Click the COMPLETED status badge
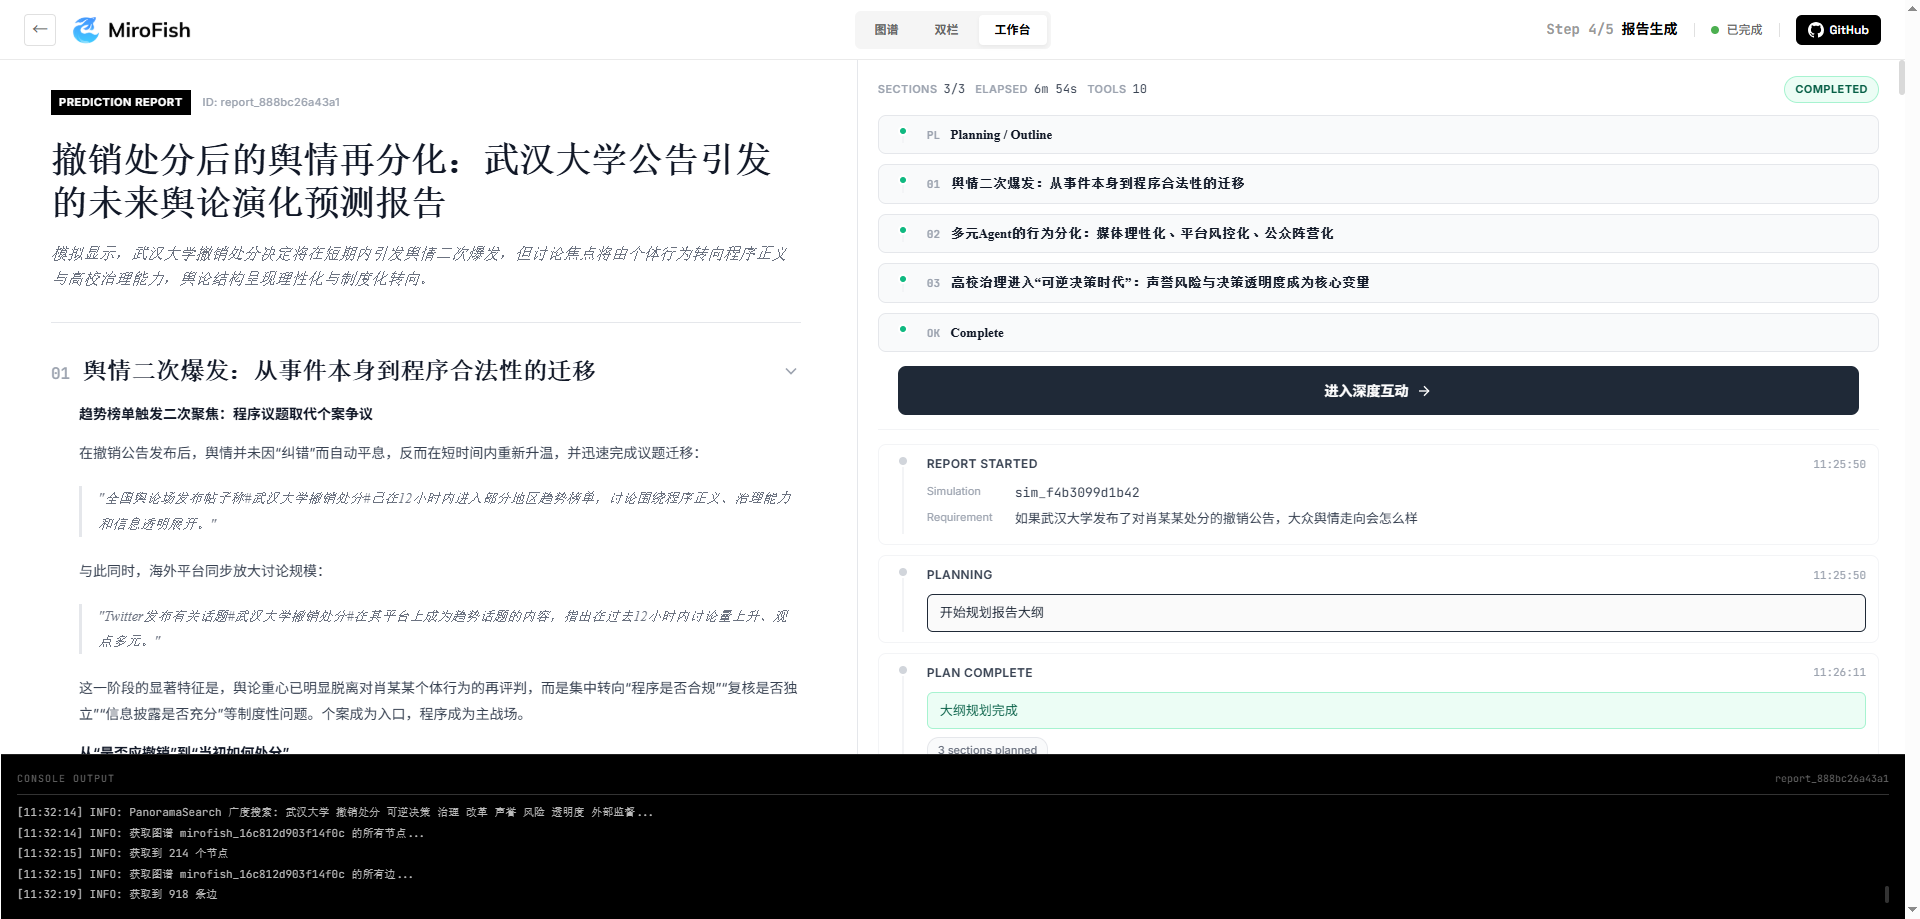Viewport: 1920px width, 919px height. click(1830, 89)
